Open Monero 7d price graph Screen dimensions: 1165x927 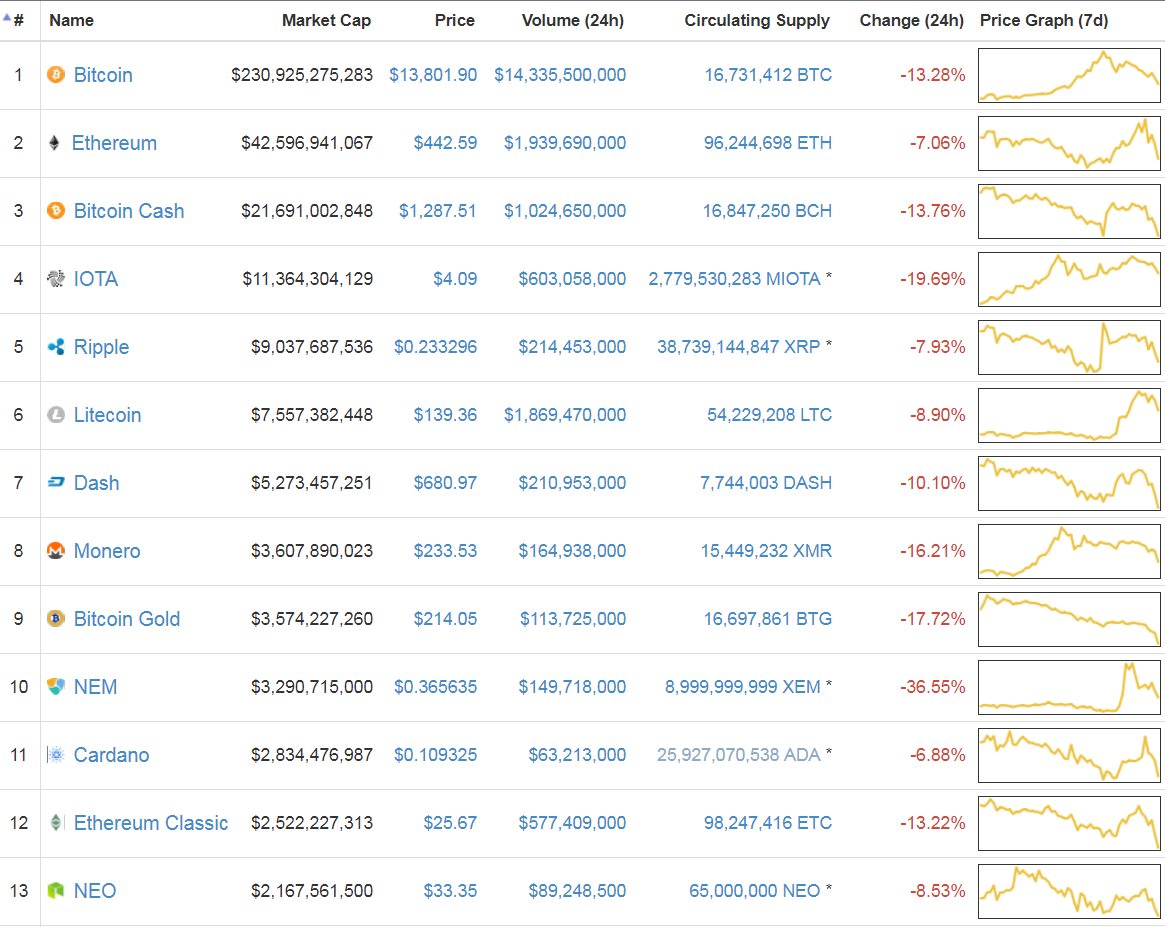[x=1069, y=551]
